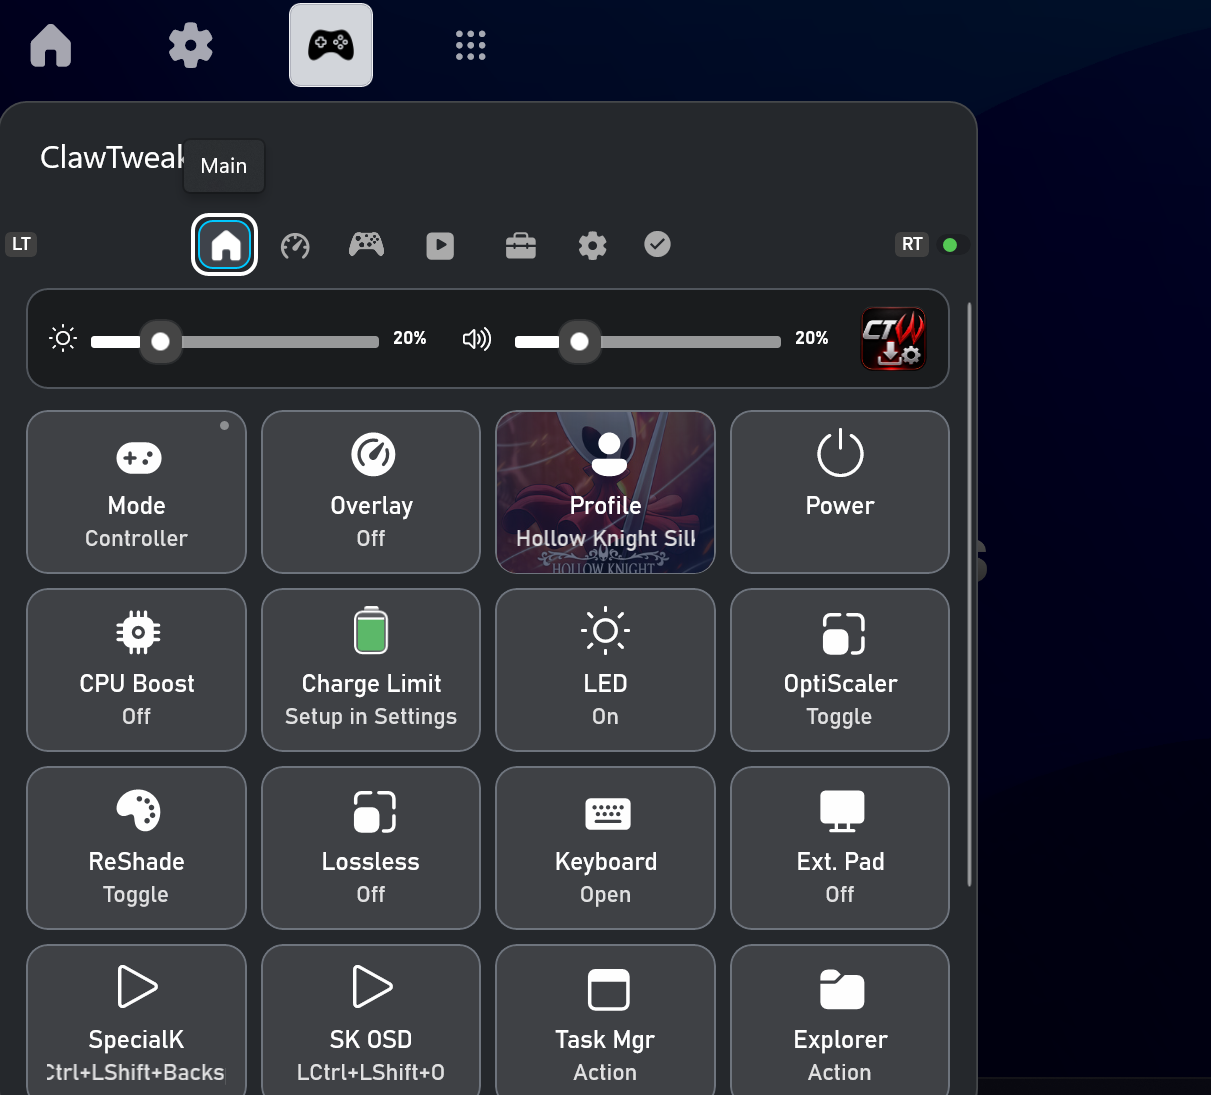Change the Mode Controller tile
Image resolution: width=1211 pixels, height=1095 pixels.
click(136, 492)
